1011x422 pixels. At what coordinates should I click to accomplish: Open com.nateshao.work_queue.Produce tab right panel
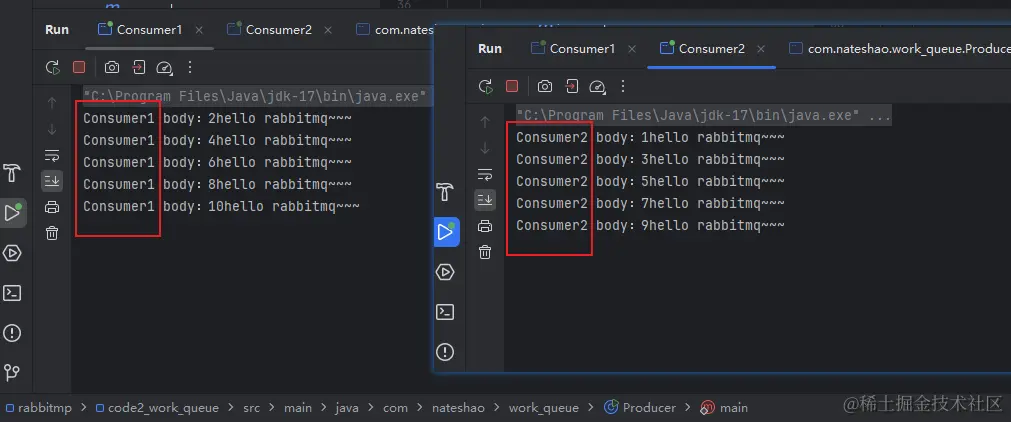[900, 49]
